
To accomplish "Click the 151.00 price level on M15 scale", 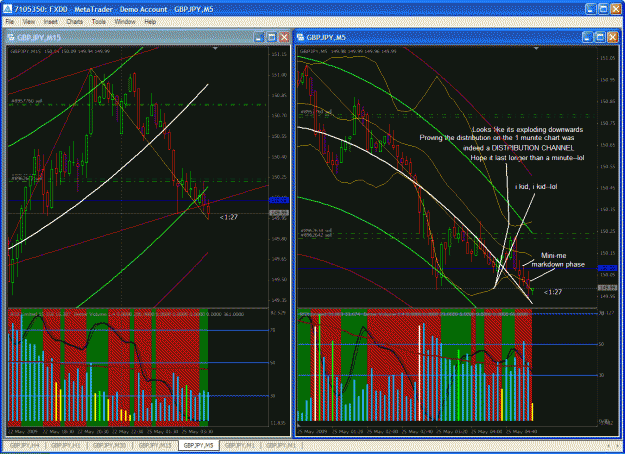I will pyautogui.click(x=279, y=75).
